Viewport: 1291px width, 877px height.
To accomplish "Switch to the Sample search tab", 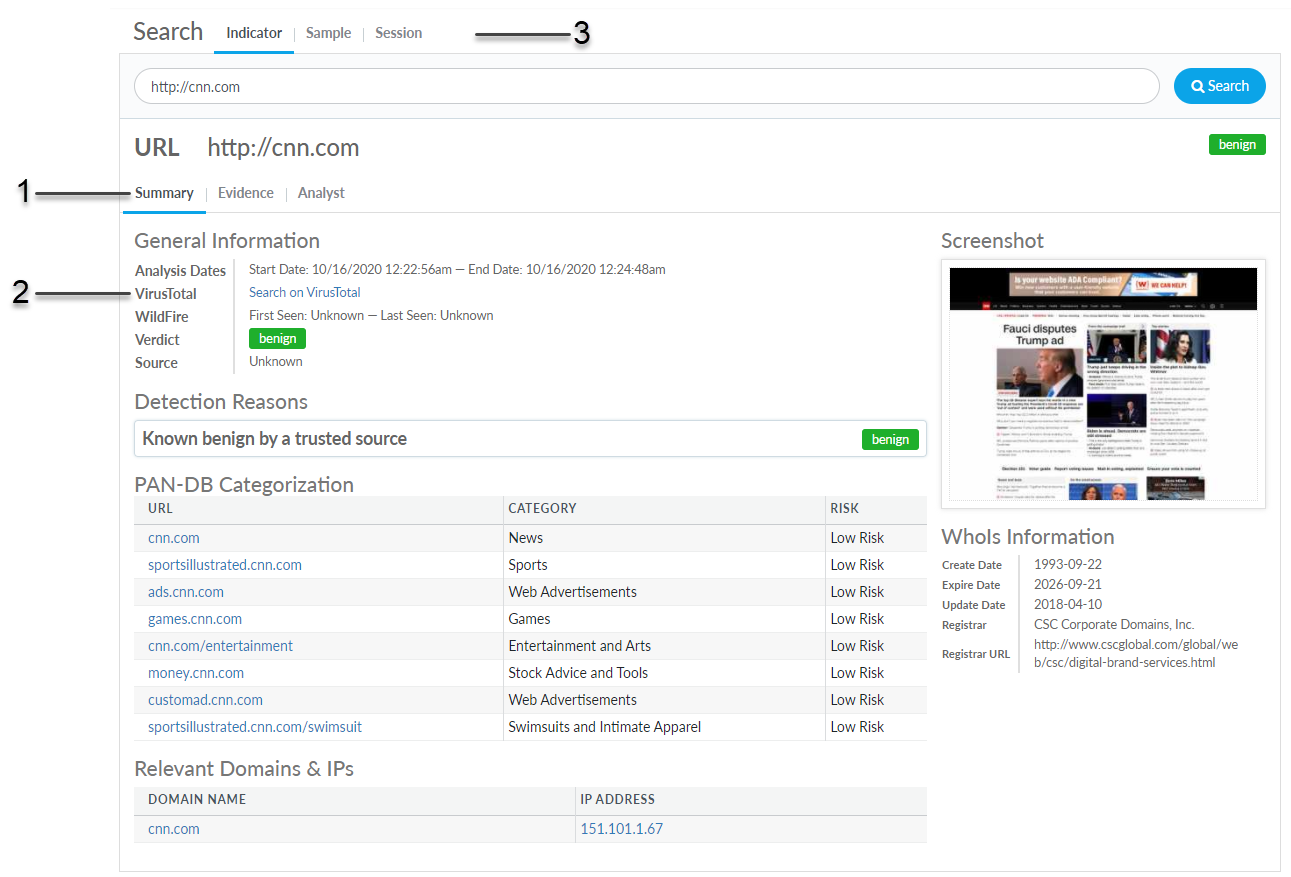I will tap(328, 33).
